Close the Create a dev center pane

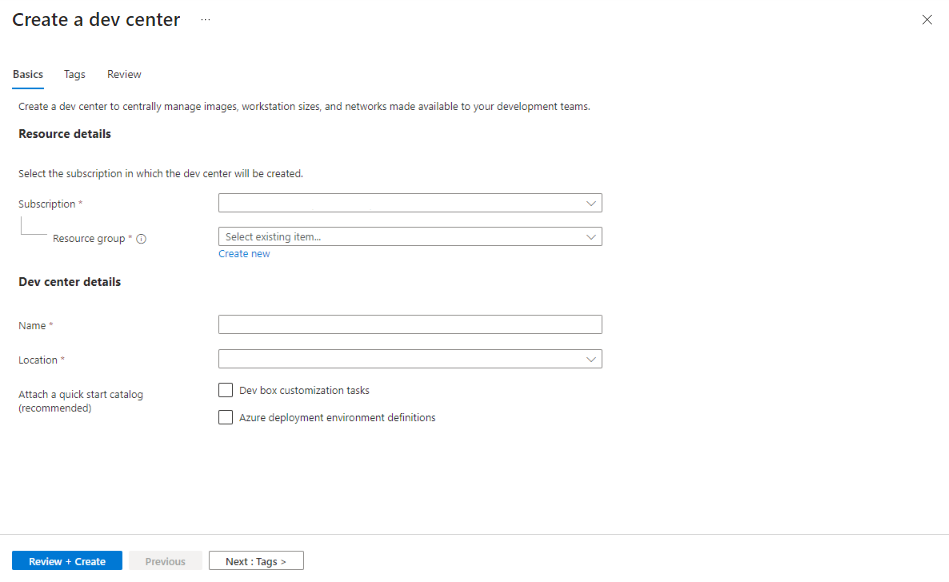(x=927, y=20)
